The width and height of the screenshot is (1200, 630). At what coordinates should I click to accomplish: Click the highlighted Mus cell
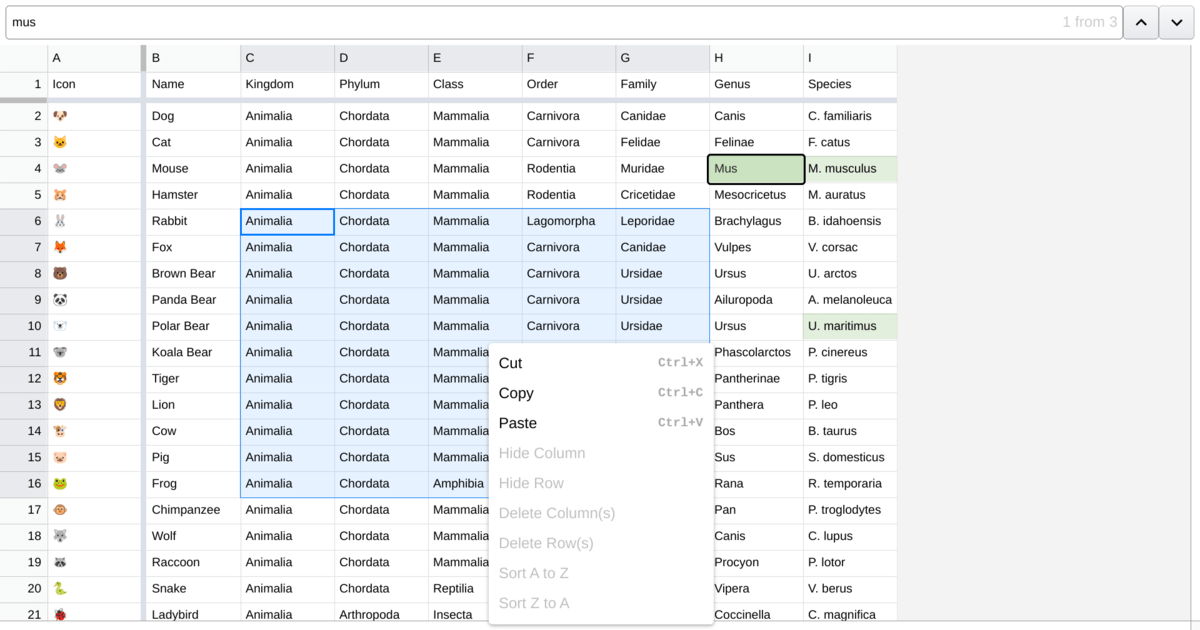(x=755, y=168)
